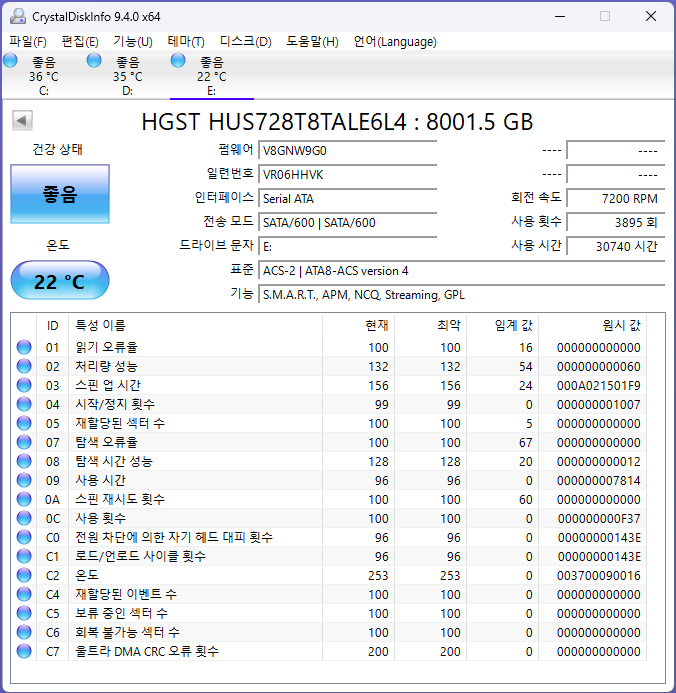Click the 원시 값 column header
The height and width of the screenshot is (693, 676).
point(592,326)
